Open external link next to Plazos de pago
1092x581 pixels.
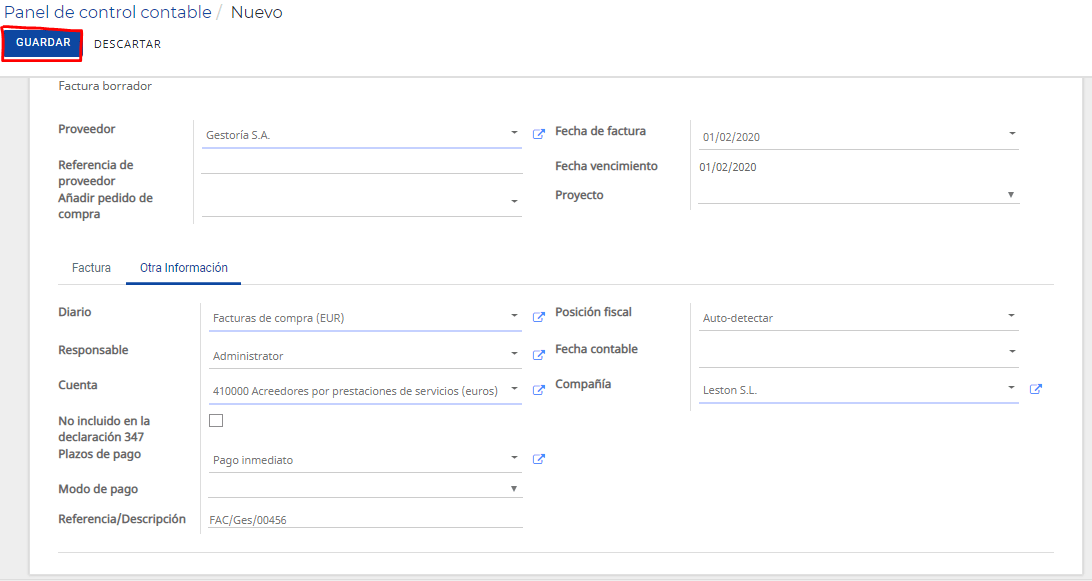538,459
